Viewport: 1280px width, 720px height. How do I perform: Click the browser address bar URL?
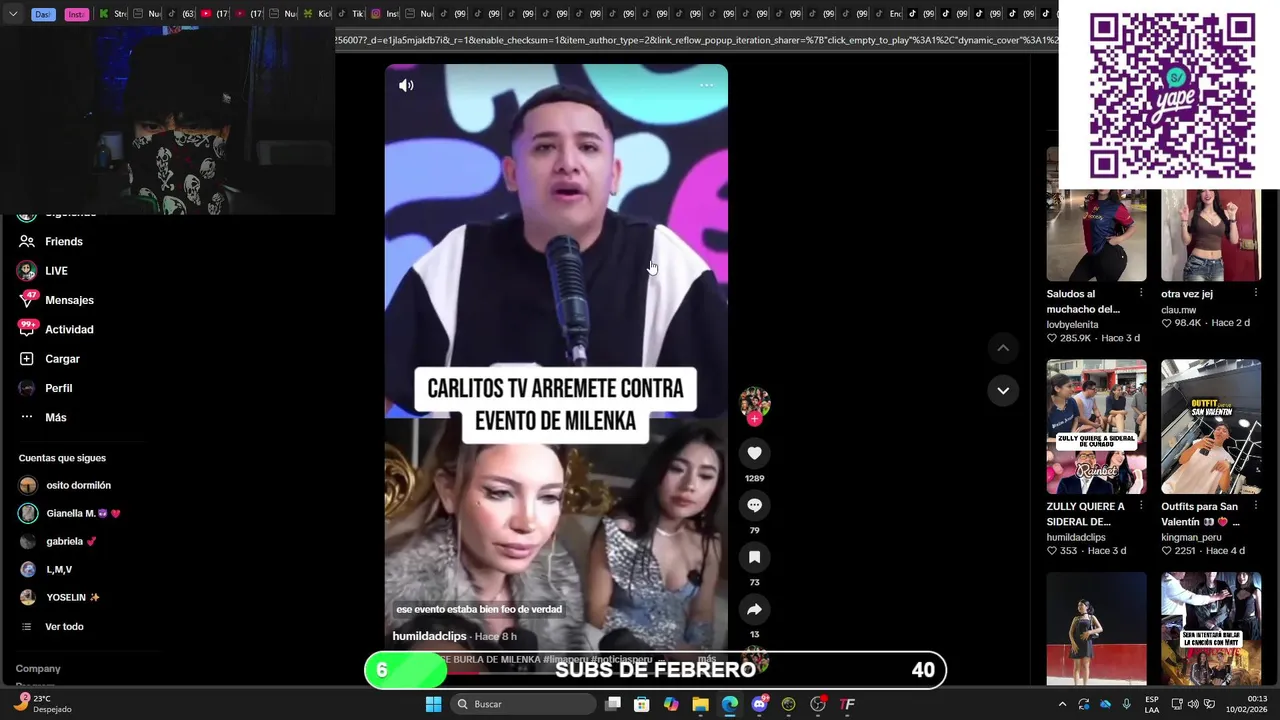coord(696,40)
